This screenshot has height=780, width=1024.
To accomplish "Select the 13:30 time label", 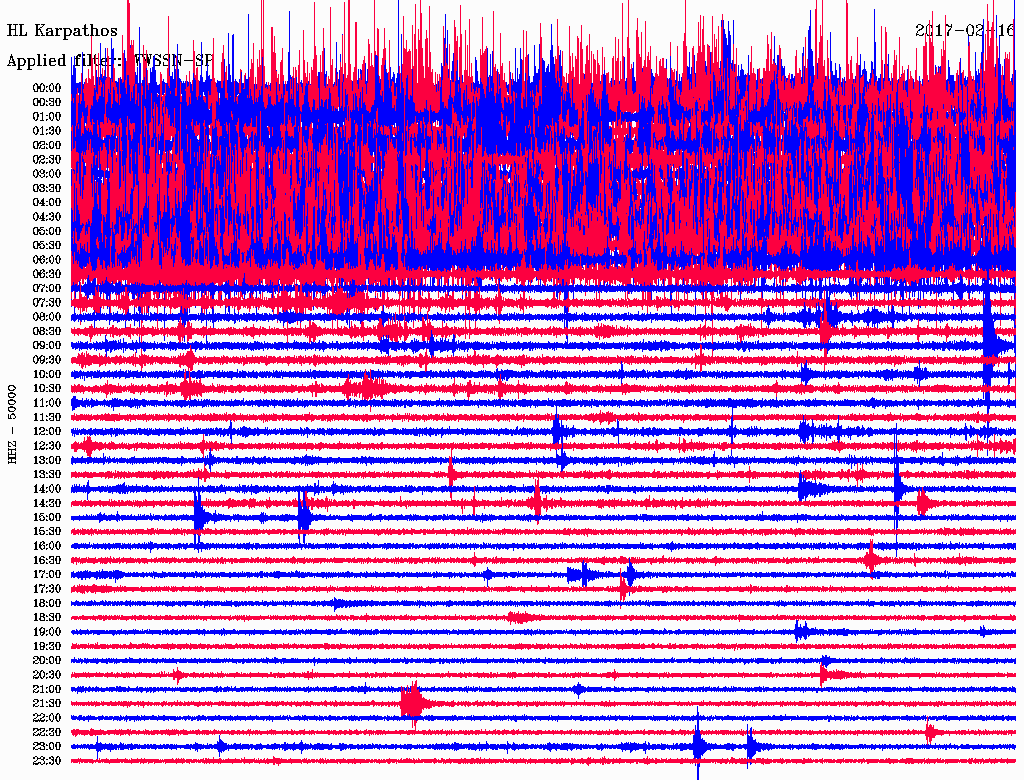I will tap(47, 474).
